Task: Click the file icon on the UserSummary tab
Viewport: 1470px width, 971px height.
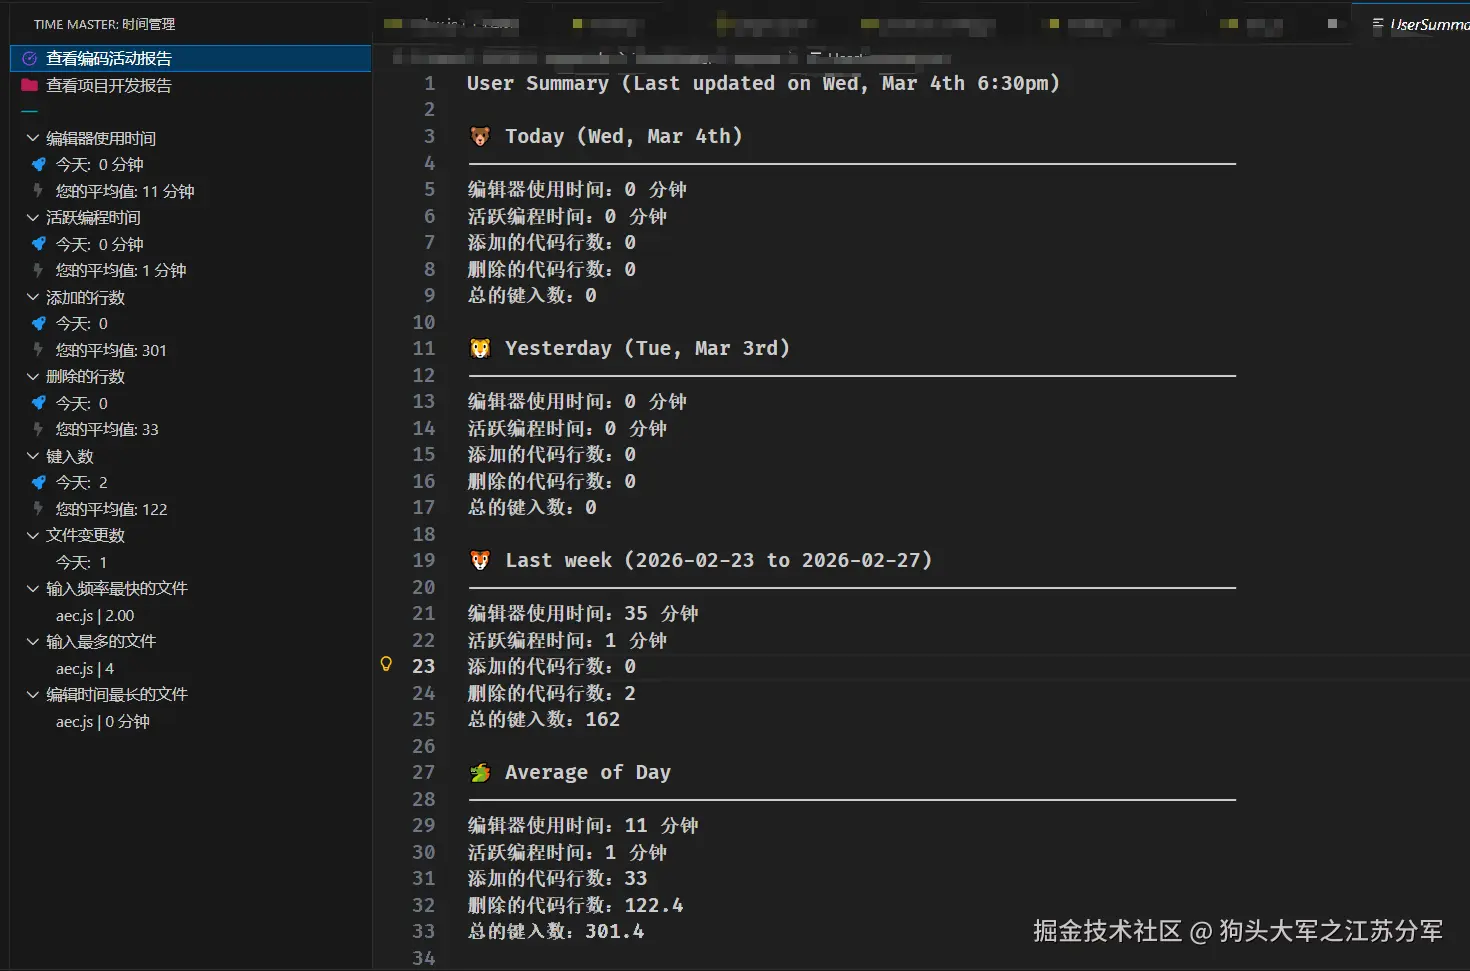Action: (x=1378, y=24)
